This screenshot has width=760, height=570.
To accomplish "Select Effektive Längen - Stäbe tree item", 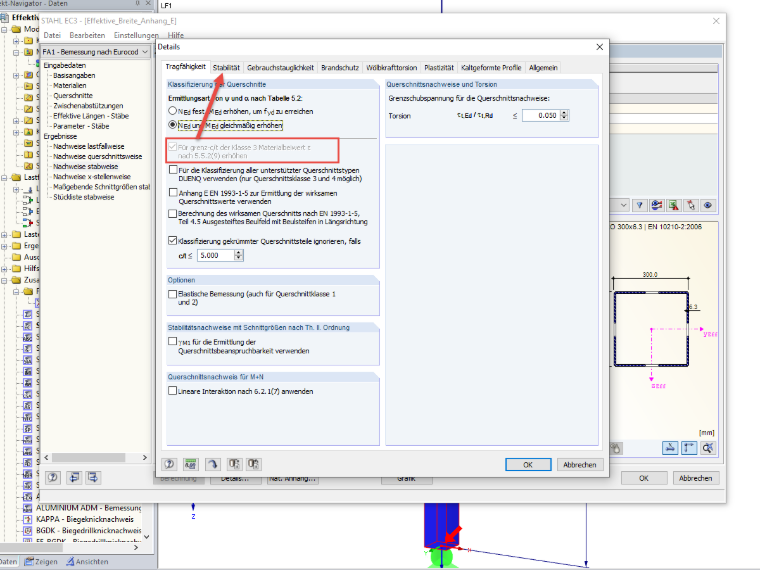I will coord(91,116).
